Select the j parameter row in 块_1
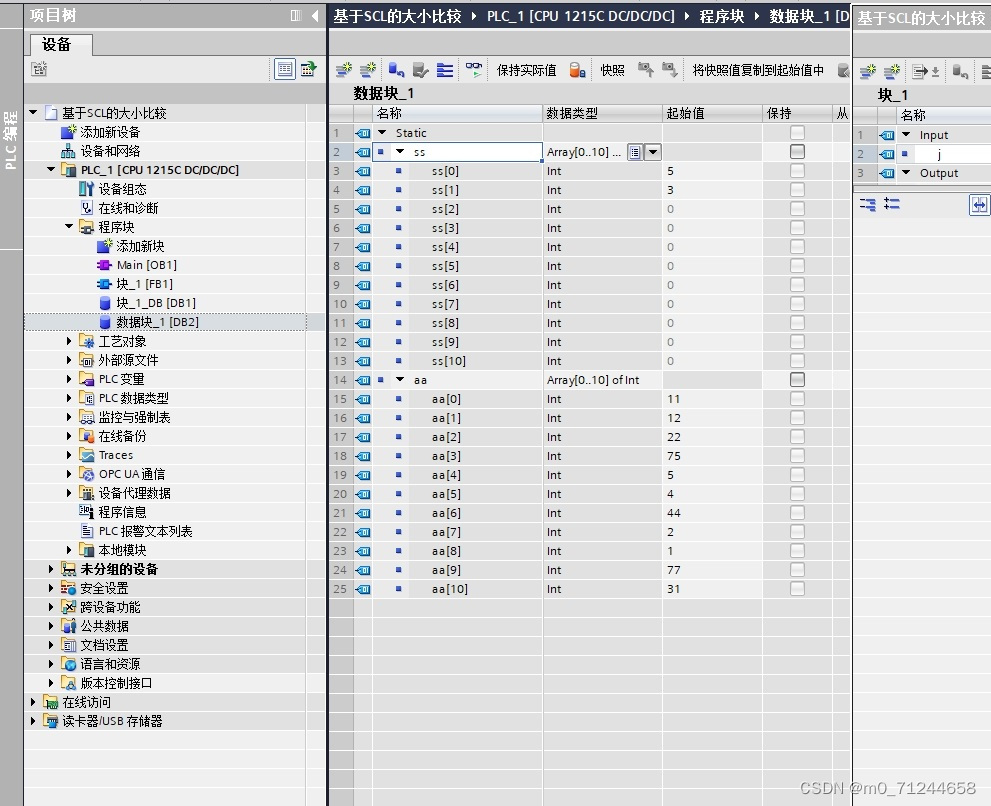 click(922, 154)
